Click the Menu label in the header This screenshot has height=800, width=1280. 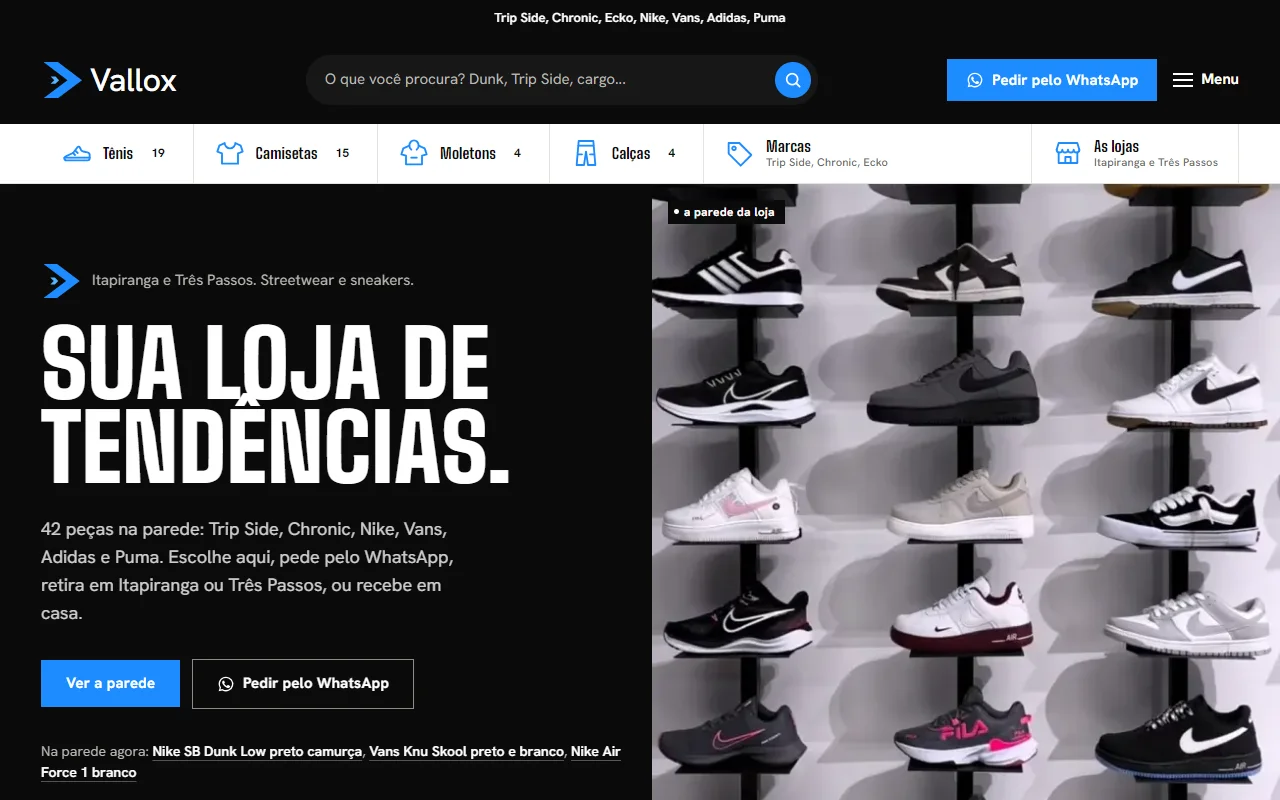point(1220,79)
